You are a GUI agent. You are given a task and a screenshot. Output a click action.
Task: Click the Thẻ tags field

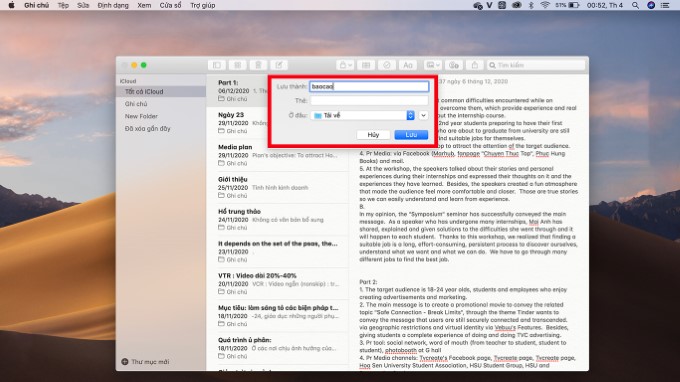point(369,101)
